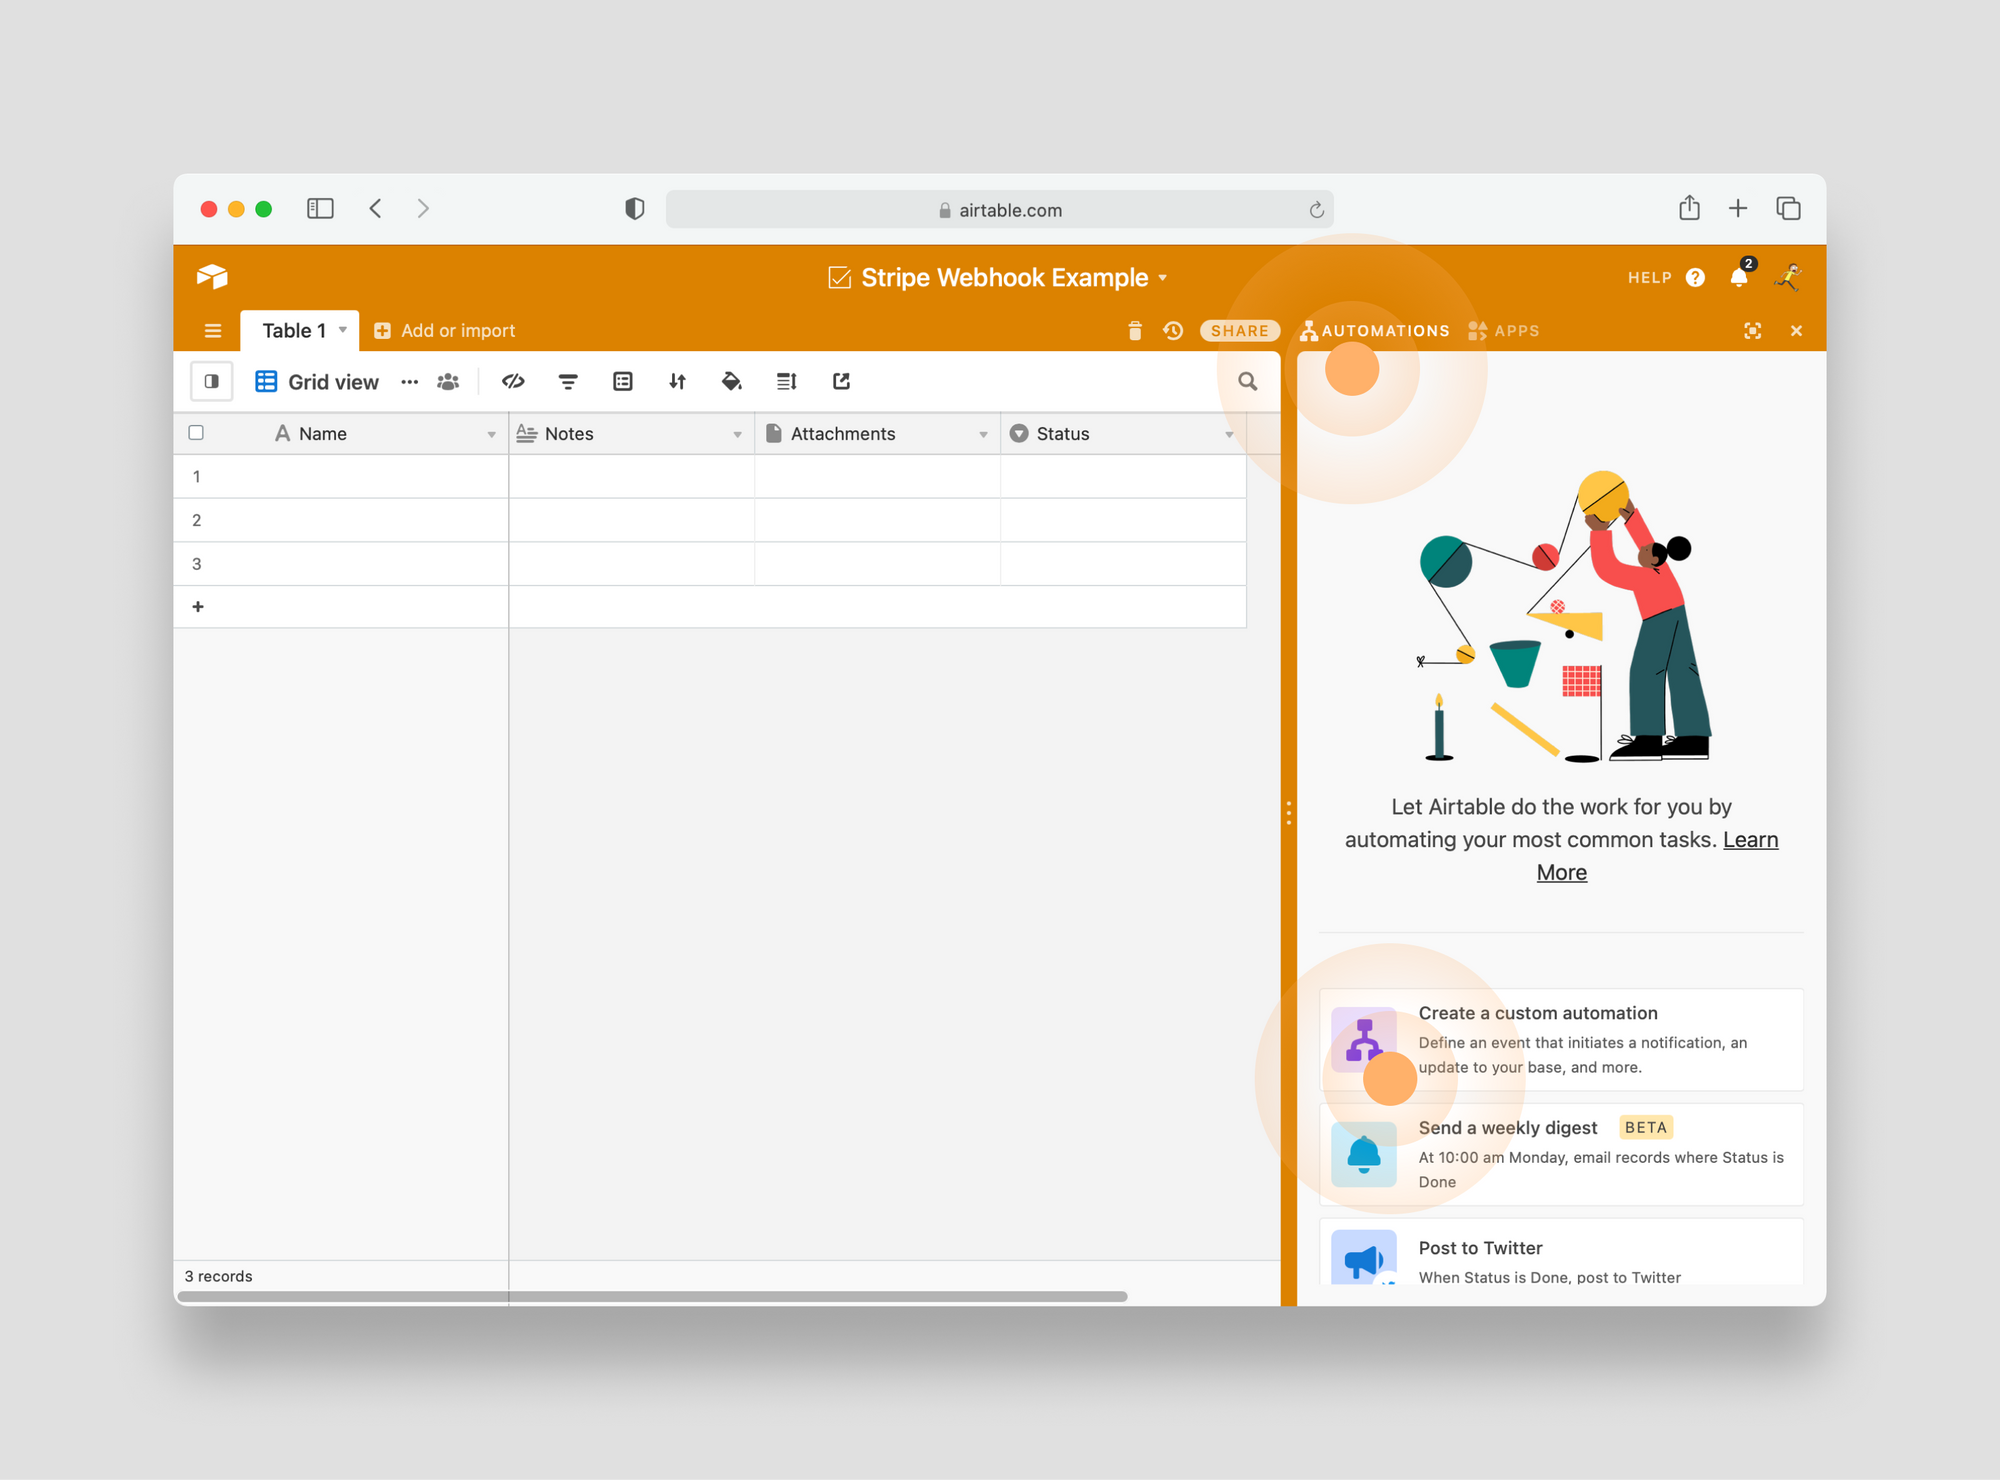The image size is (2000, 1480).
Task: Click the row height adjust icon
Action: point(786,381)
